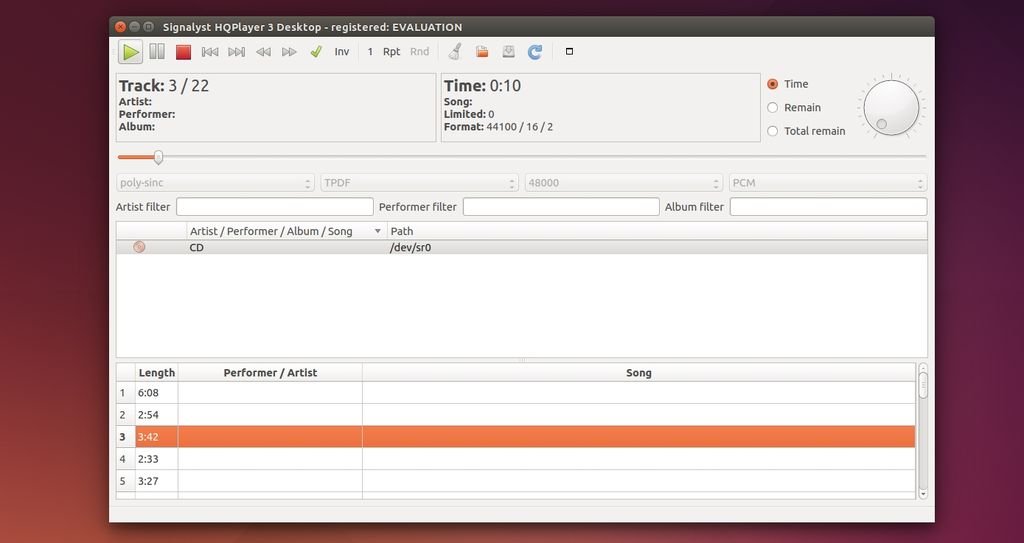Select the Total remain radio option
Viewport: 1024px width, 543px height.
(x=773, y=131)
